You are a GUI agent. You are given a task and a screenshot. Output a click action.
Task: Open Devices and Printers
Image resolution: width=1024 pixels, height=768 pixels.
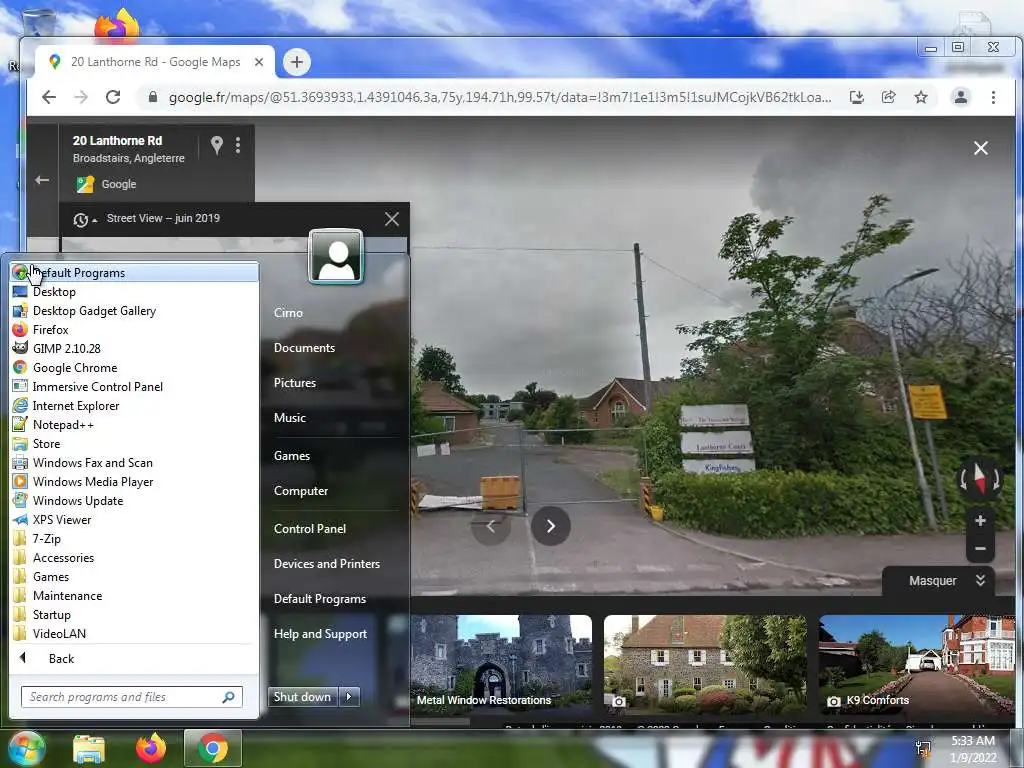(x=327, y=564)
